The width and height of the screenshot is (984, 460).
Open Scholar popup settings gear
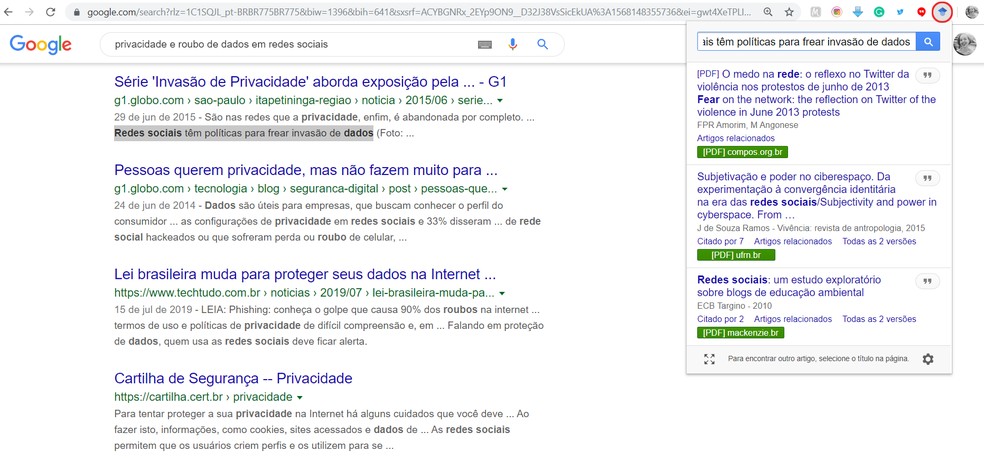point(928,359)
